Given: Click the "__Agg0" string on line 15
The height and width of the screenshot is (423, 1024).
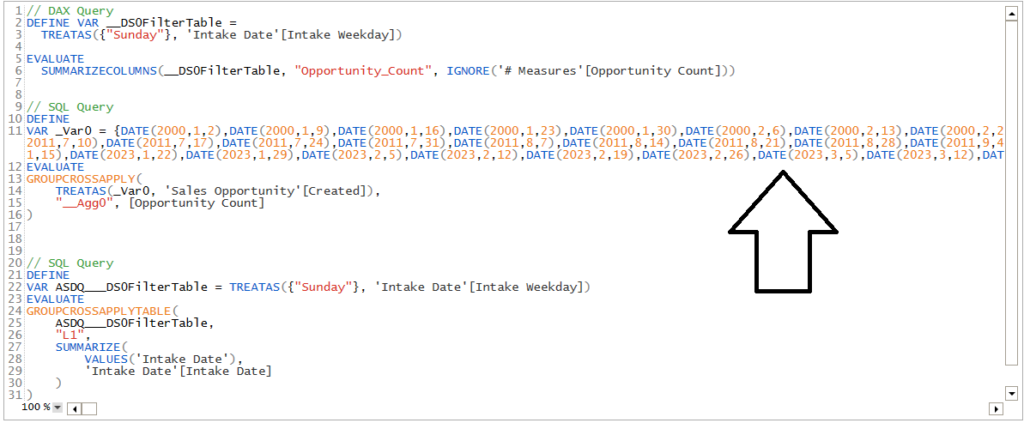Looking at the screenshot, I should tap(84, 203).
